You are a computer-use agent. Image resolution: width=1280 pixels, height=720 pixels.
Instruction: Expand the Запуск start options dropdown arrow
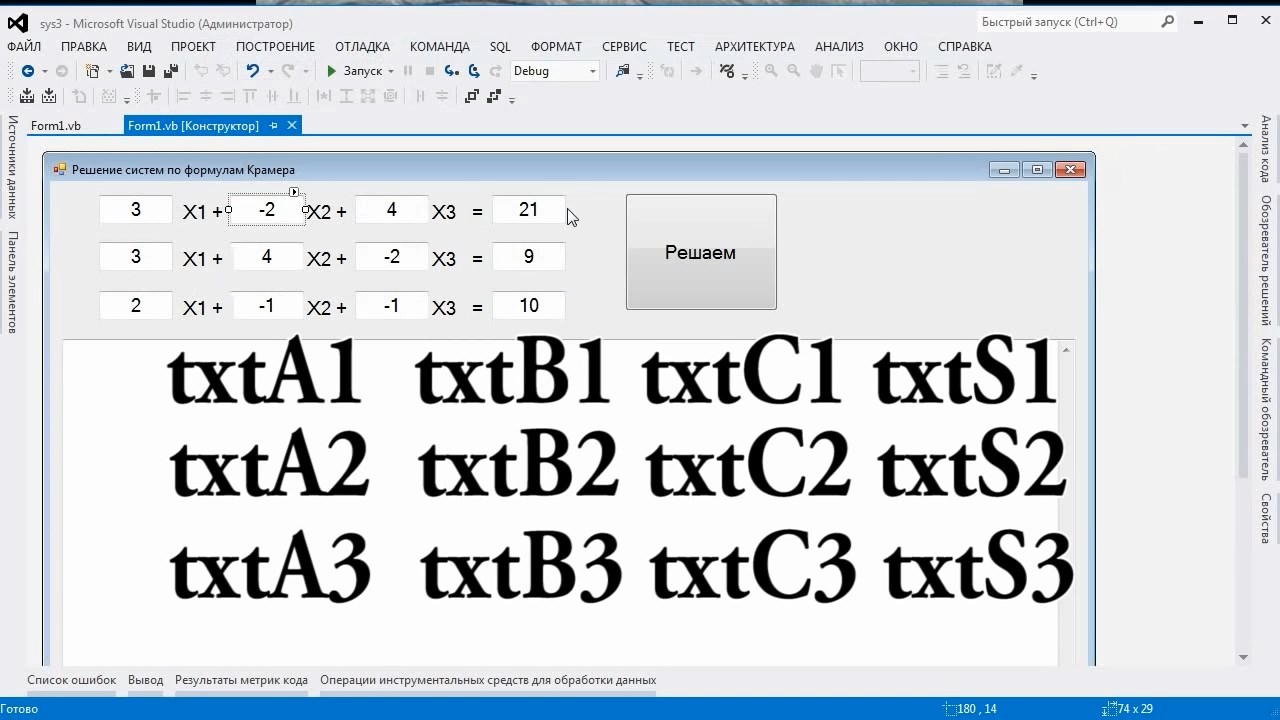(x=391, y=71)
